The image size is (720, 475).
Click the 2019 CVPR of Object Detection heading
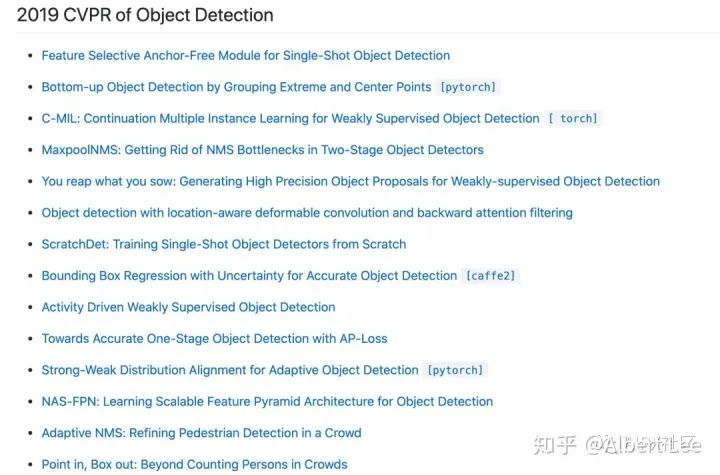[x=145, y=15]
